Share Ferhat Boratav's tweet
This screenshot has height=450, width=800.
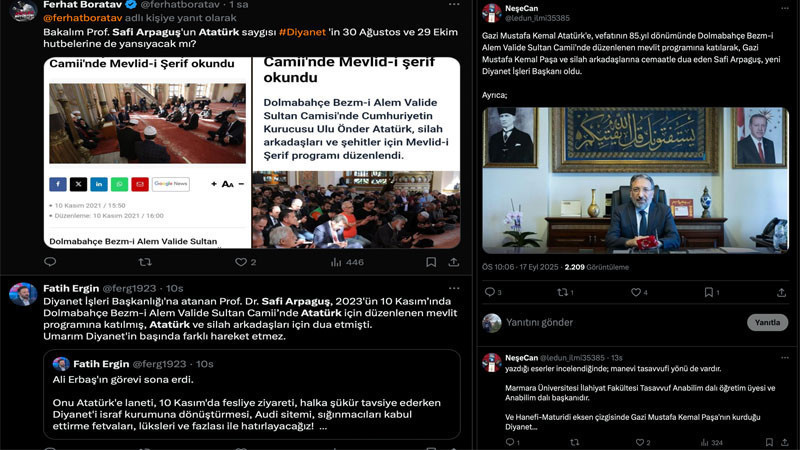click(x=454, y=262)
